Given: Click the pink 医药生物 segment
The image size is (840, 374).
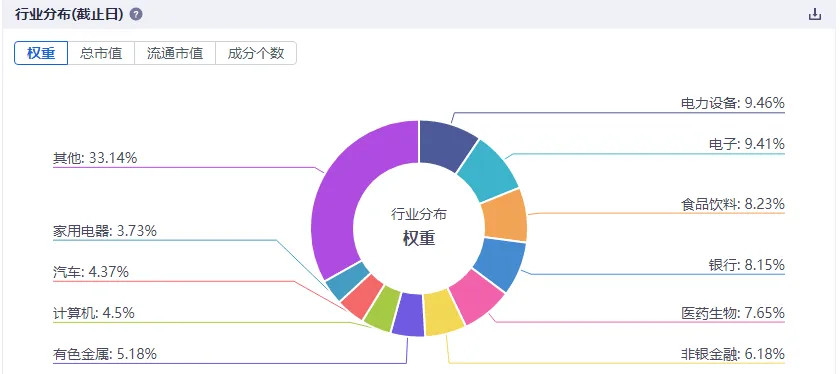Looking at the screenshot, I should (x=476, y=296).
